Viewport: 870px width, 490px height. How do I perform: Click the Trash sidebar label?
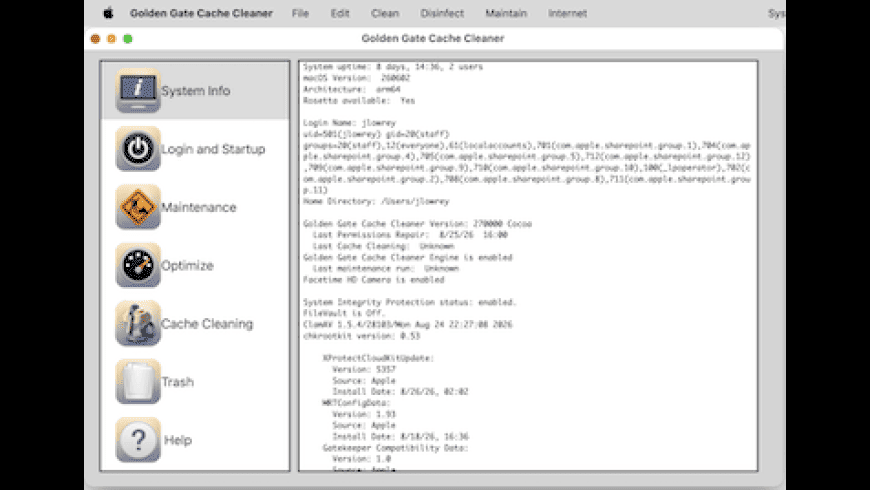coord(178,382)
